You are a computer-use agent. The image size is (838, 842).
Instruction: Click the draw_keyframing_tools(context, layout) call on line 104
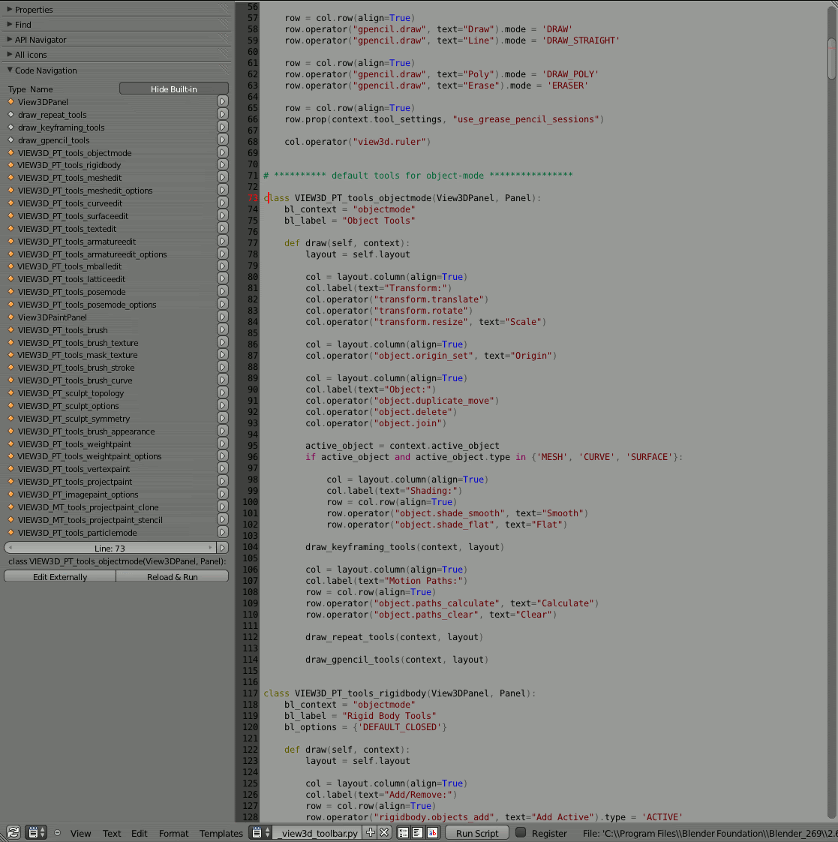pyautogui.click(x=405, y=547)
